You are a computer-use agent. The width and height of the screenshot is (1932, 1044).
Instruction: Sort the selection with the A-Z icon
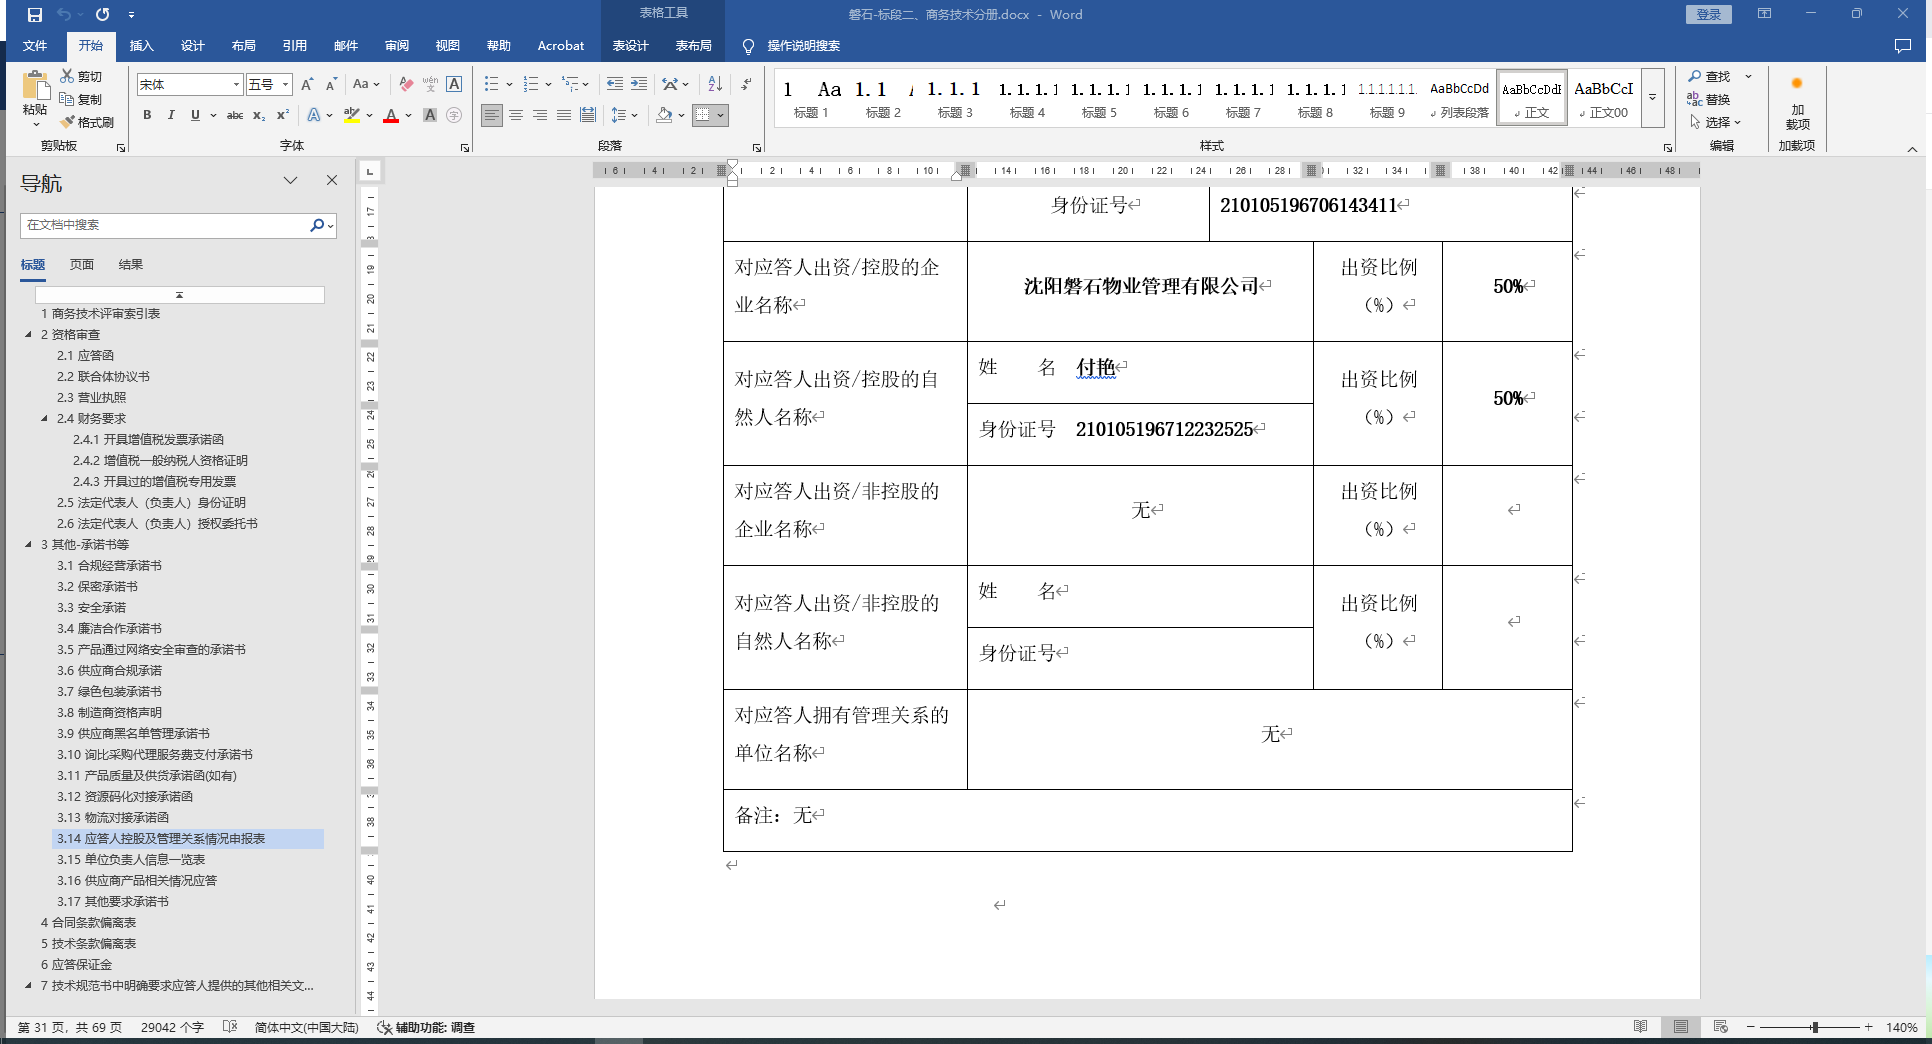715,84
